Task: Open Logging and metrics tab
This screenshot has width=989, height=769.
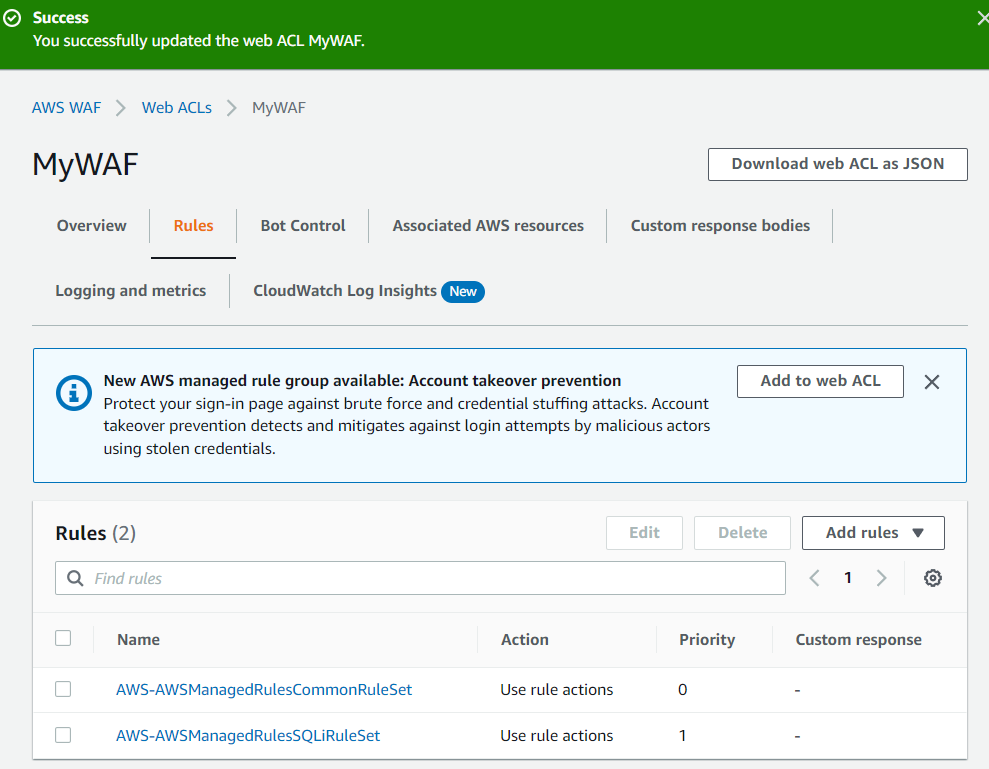Action: click(131, 291)
